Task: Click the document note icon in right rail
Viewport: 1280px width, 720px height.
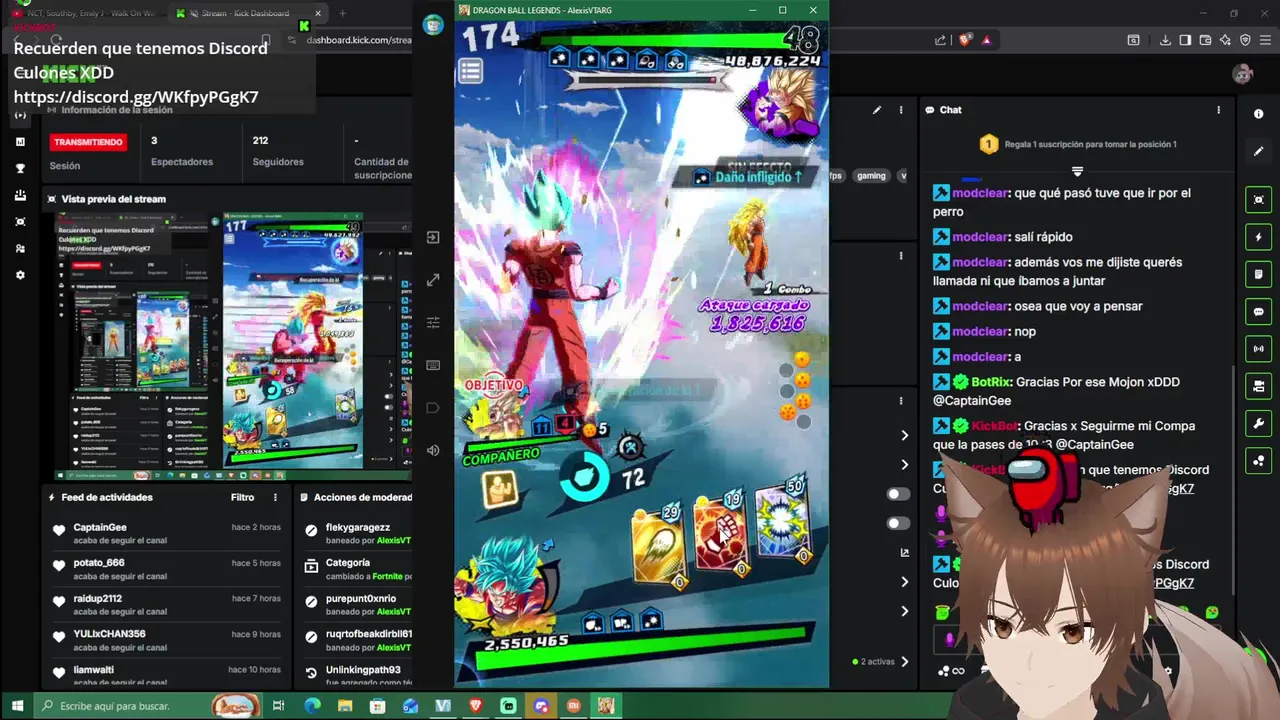Action: [1258, 274]
